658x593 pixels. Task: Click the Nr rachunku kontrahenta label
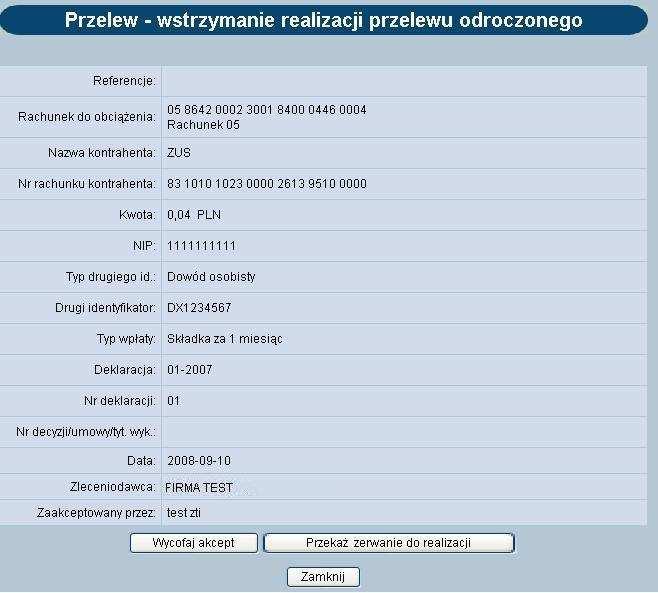(x=87, y=184)
